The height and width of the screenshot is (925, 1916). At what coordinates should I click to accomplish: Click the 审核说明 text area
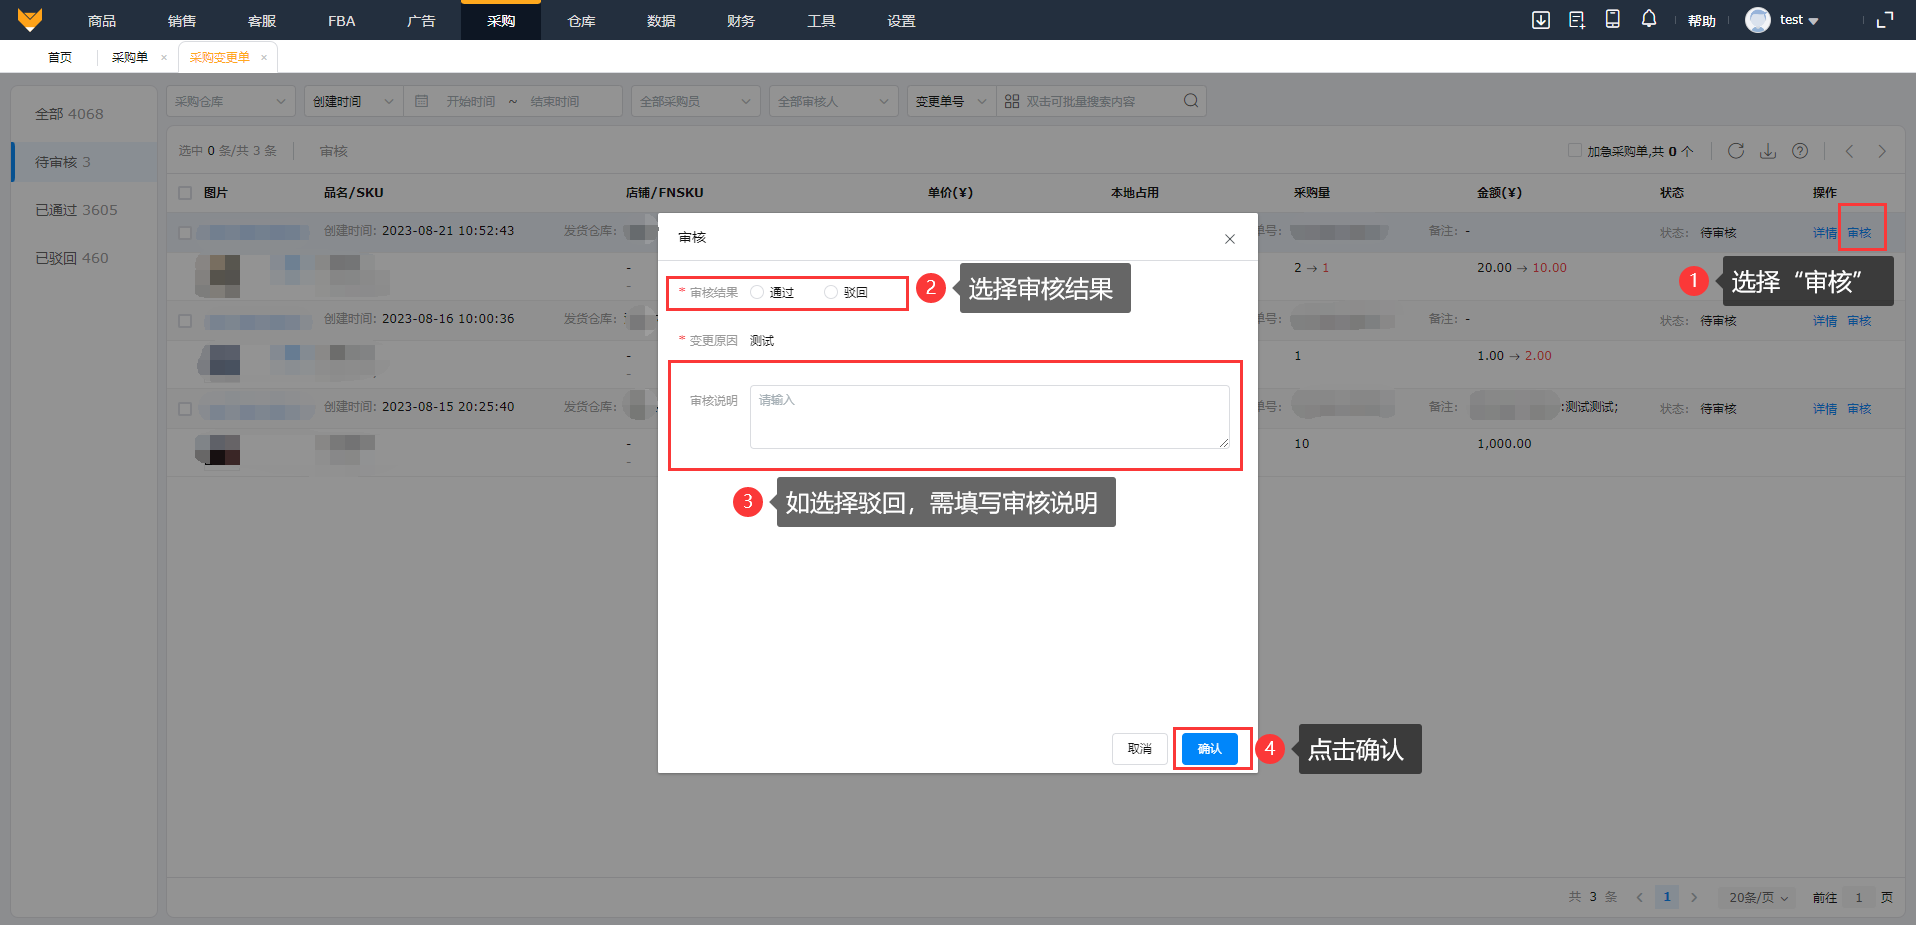pyautogui.click(x=990, y=417)
